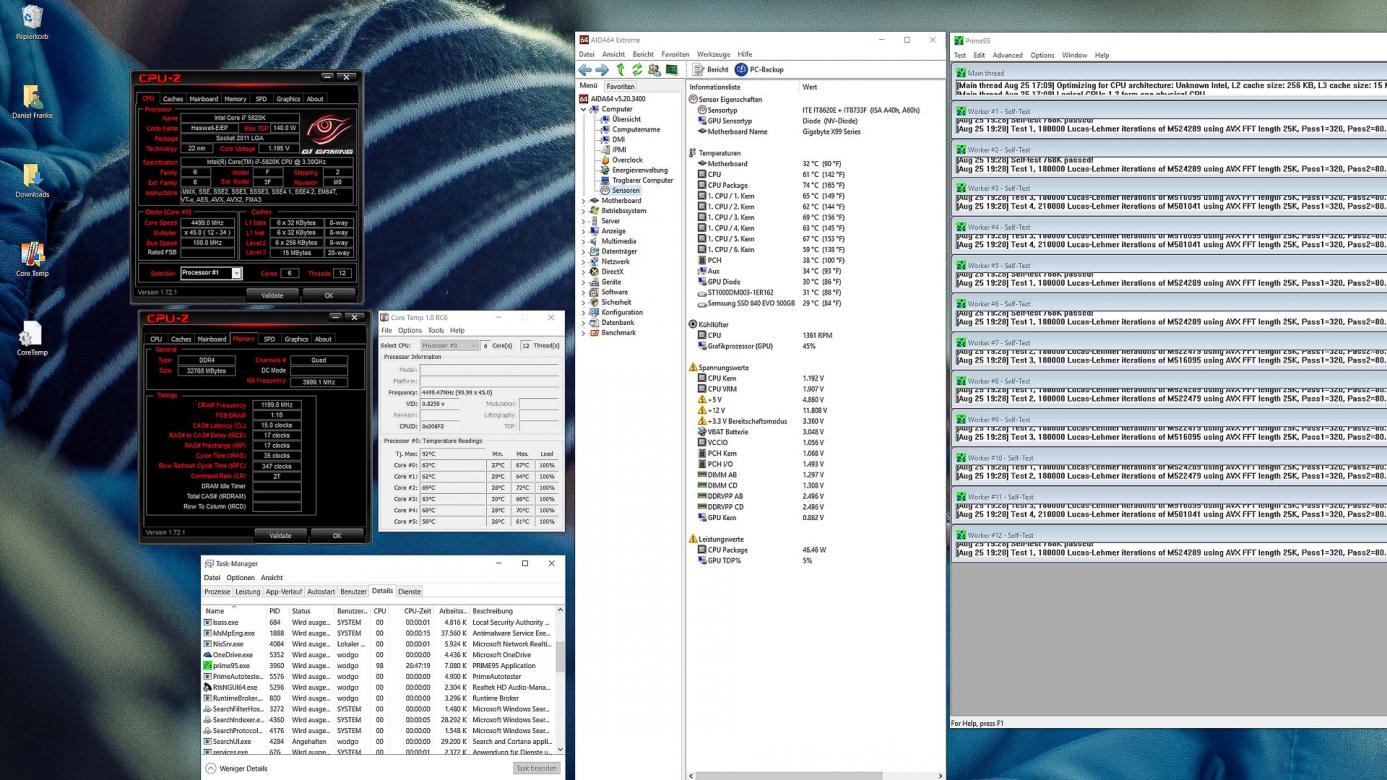
Task: Click OK in the CPU-Z Memory window
Action: click(337, 535)
